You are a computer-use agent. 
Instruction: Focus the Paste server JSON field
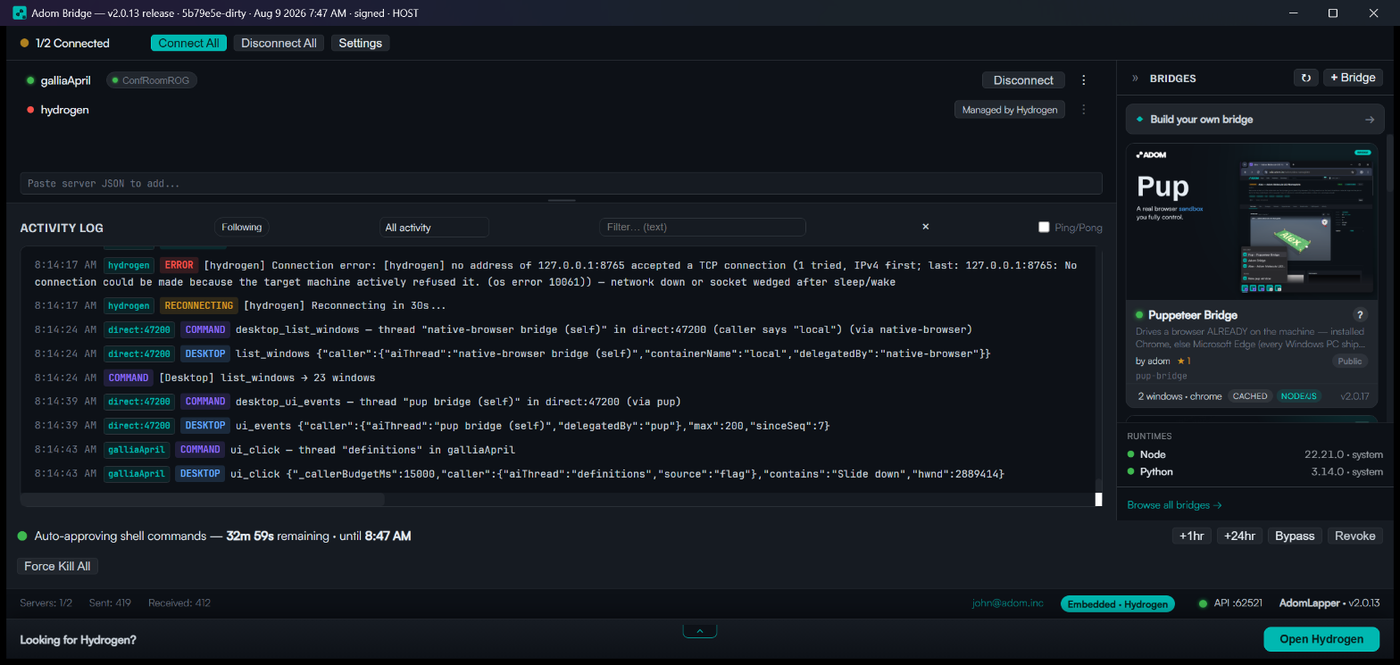[x=561, y=184]
